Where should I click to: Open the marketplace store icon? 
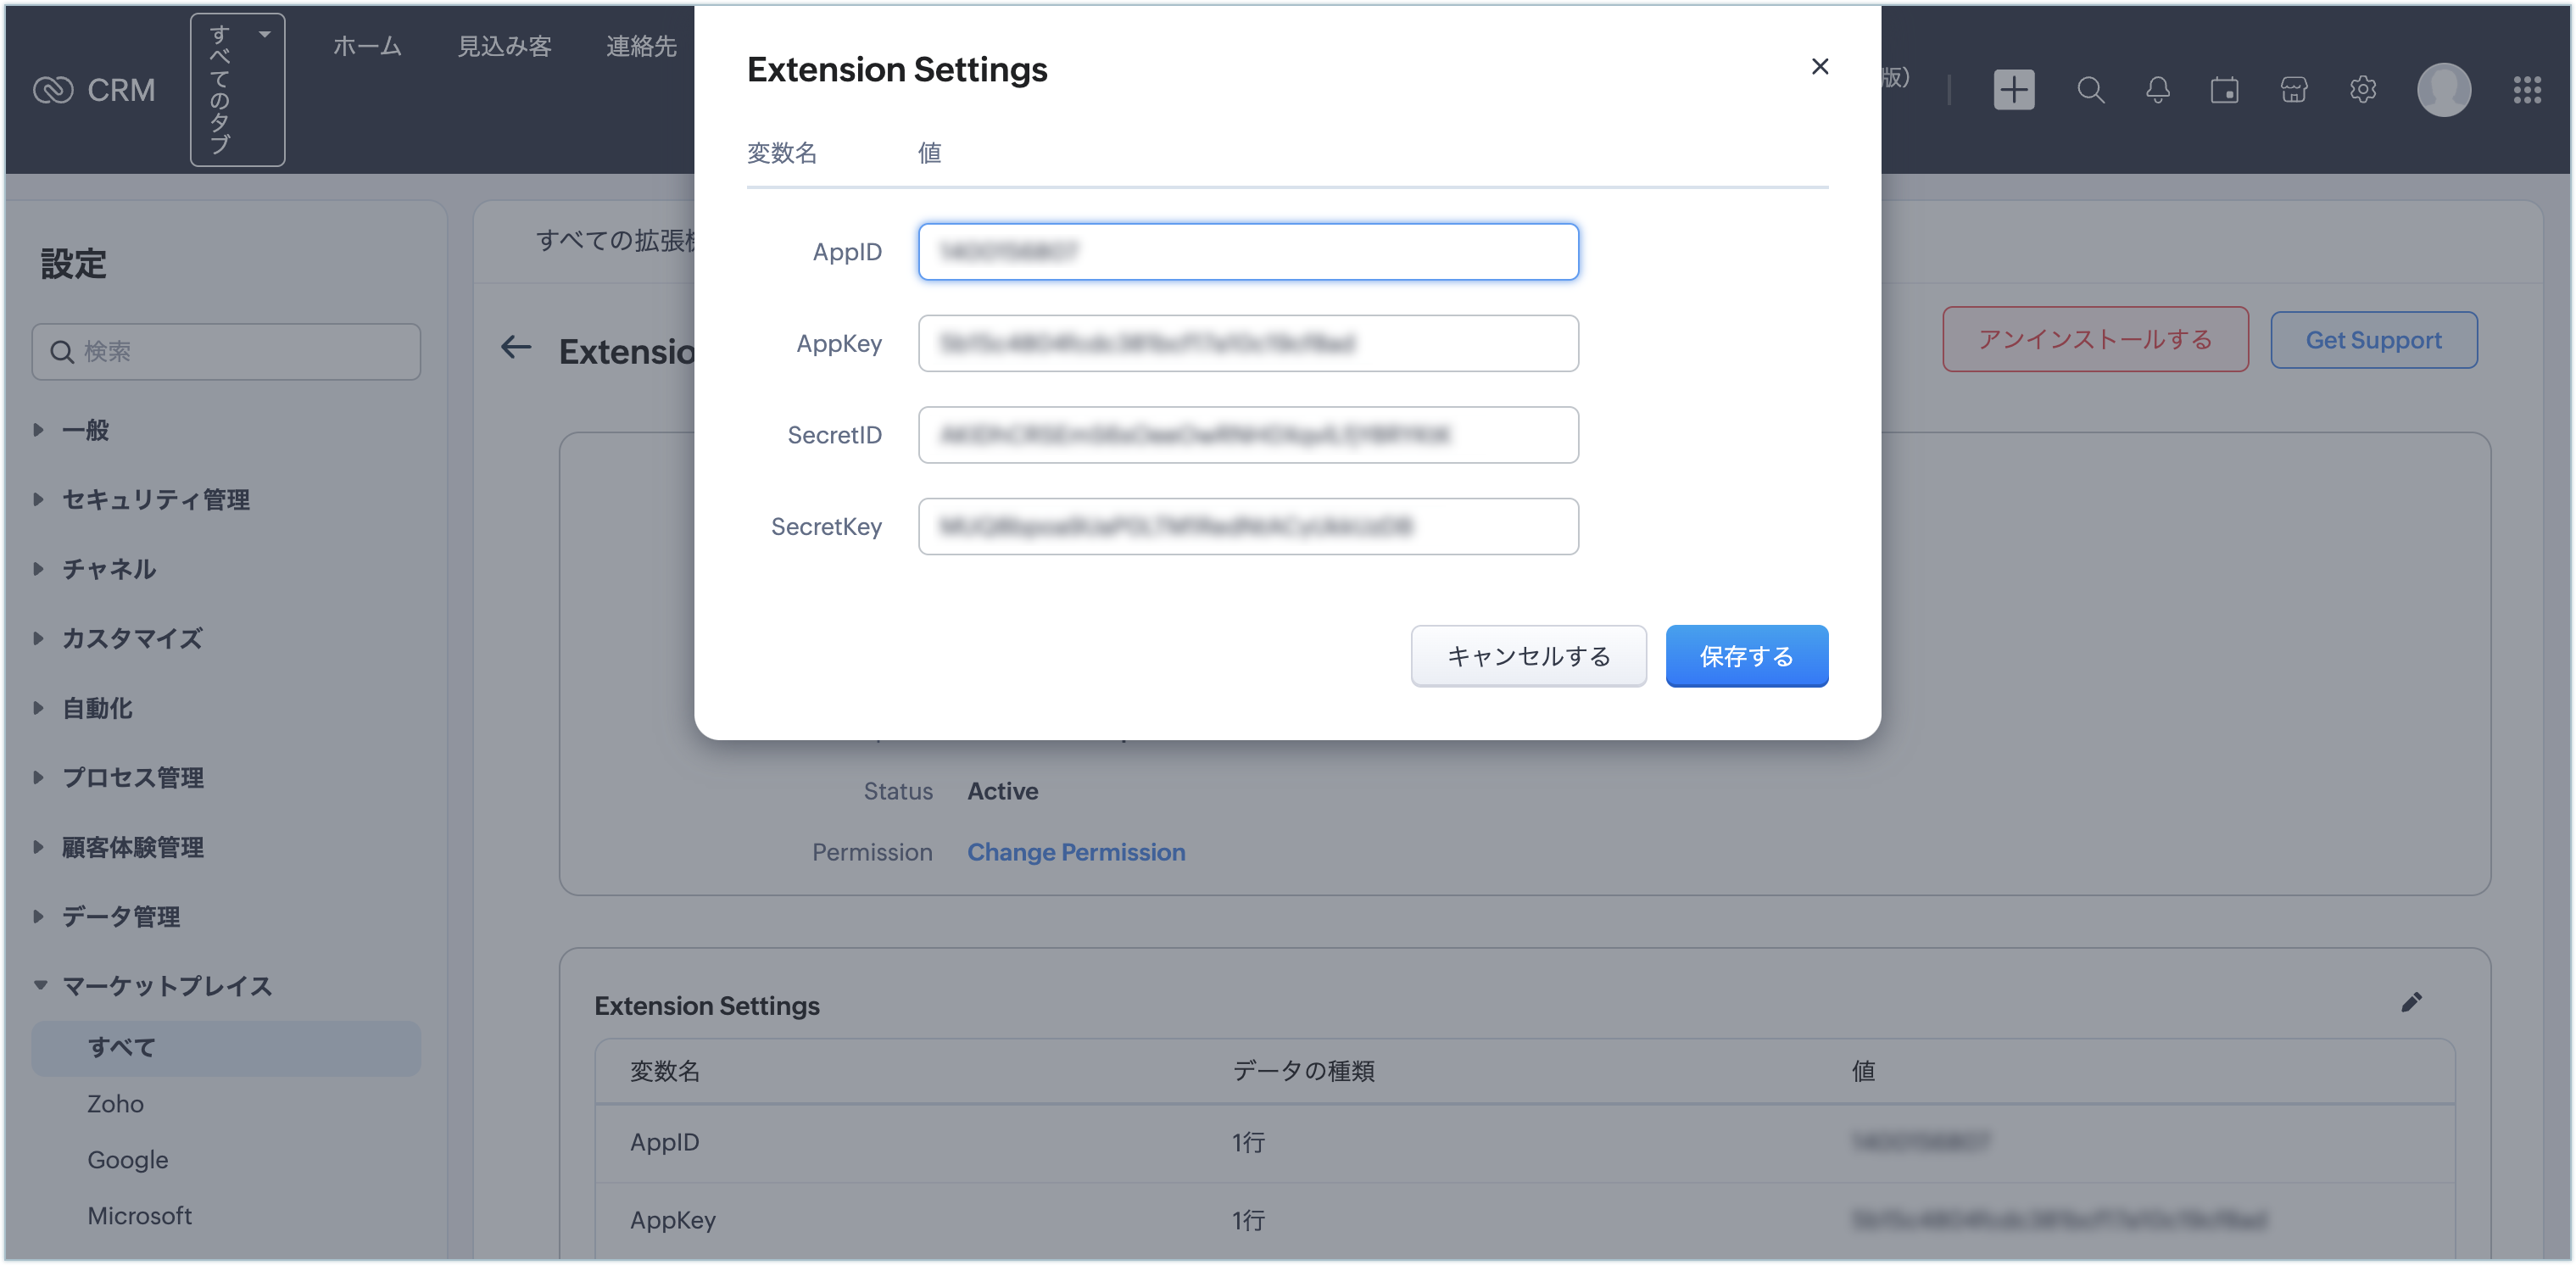click(x=2293, y=90)
